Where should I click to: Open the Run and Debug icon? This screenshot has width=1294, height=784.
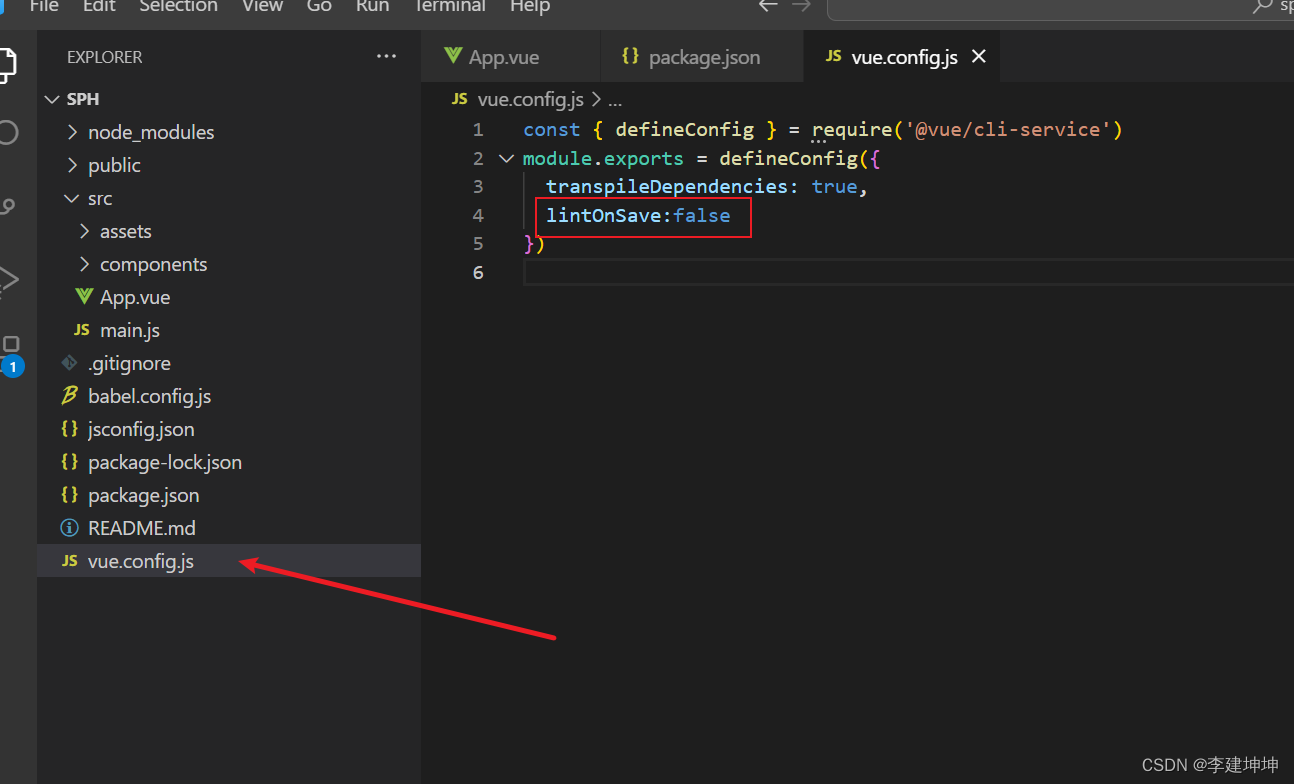[7, 280]
